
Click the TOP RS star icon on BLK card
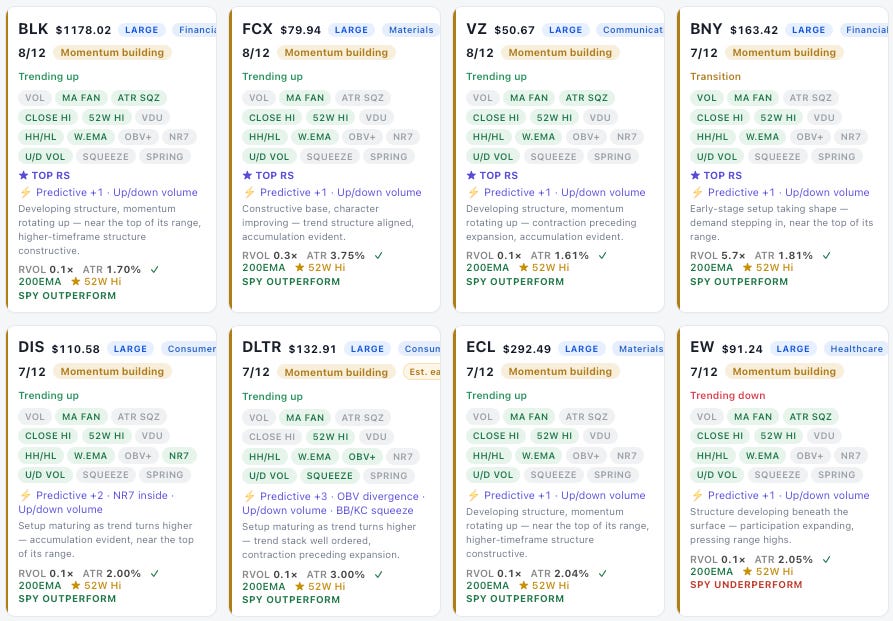coord(23,175)
